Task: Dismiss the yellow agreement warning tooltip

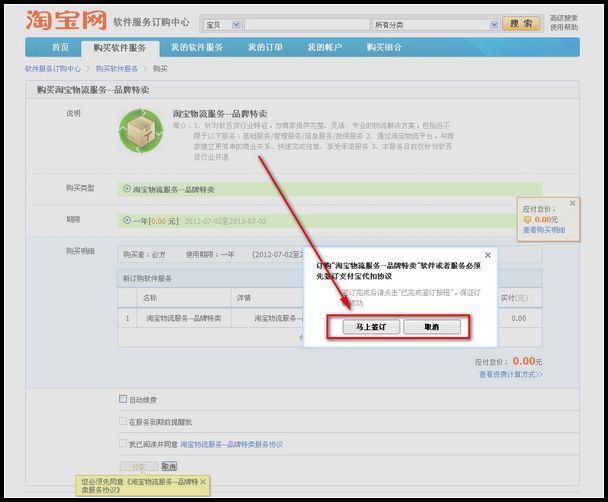Action: pos(203,482)
